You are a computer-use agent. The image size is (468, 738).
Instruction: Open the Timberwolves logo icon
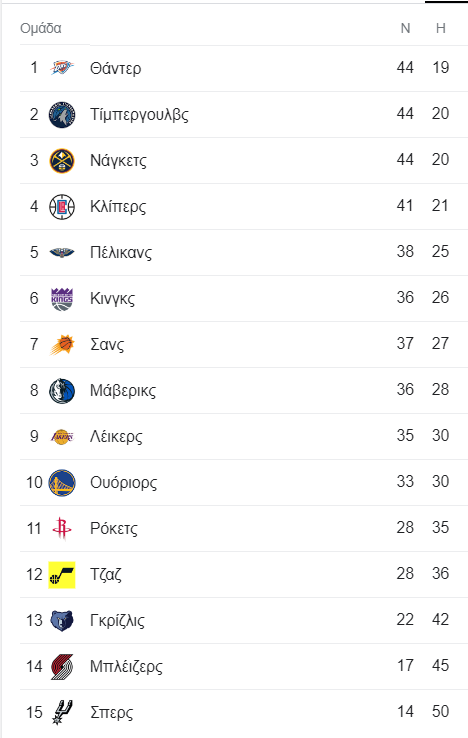62,114
